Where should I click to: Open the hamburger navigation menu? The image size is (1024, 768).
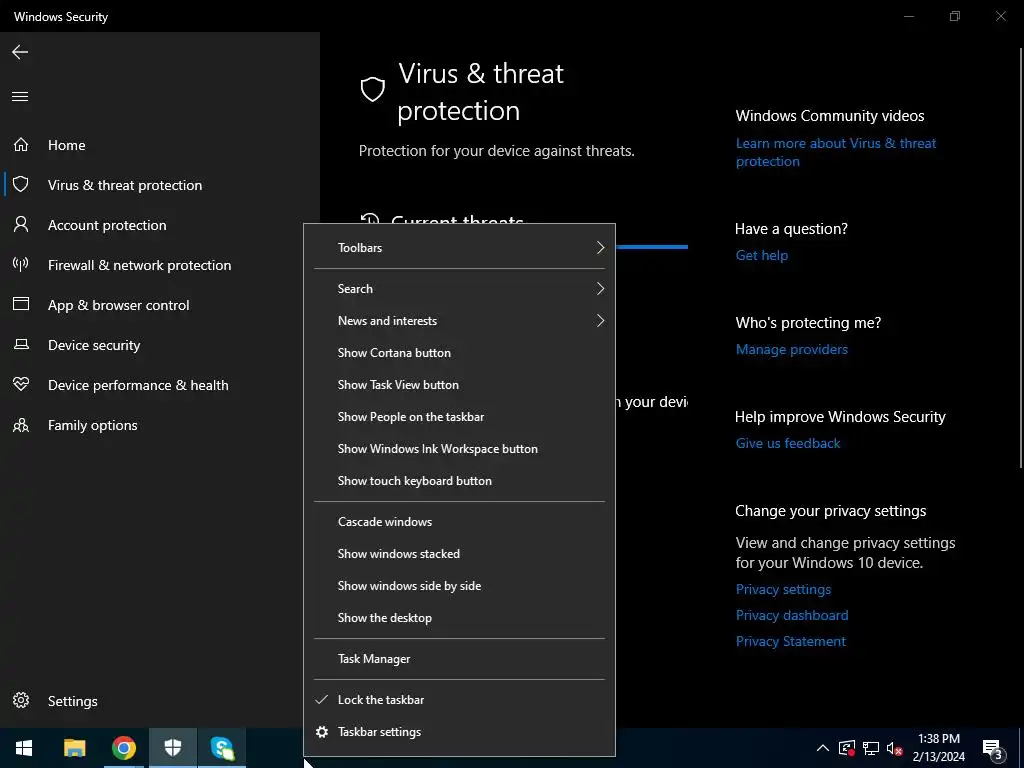pos(20,97)
